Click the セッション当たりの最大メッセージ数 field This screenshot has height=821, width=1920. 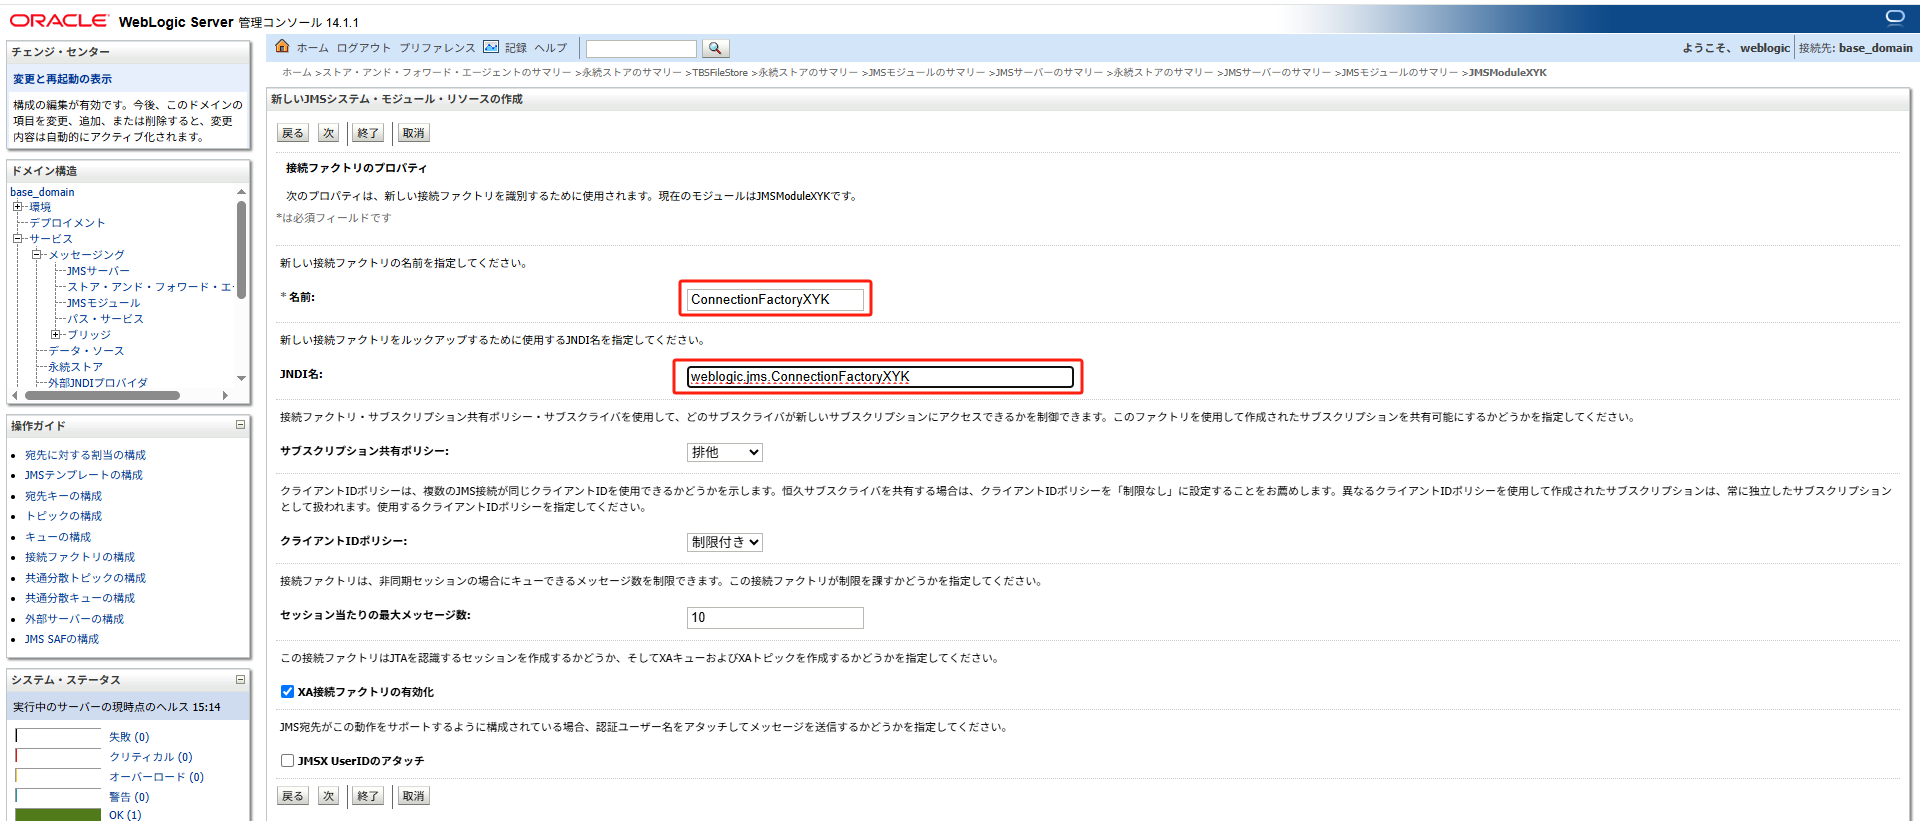click(775, 617)
